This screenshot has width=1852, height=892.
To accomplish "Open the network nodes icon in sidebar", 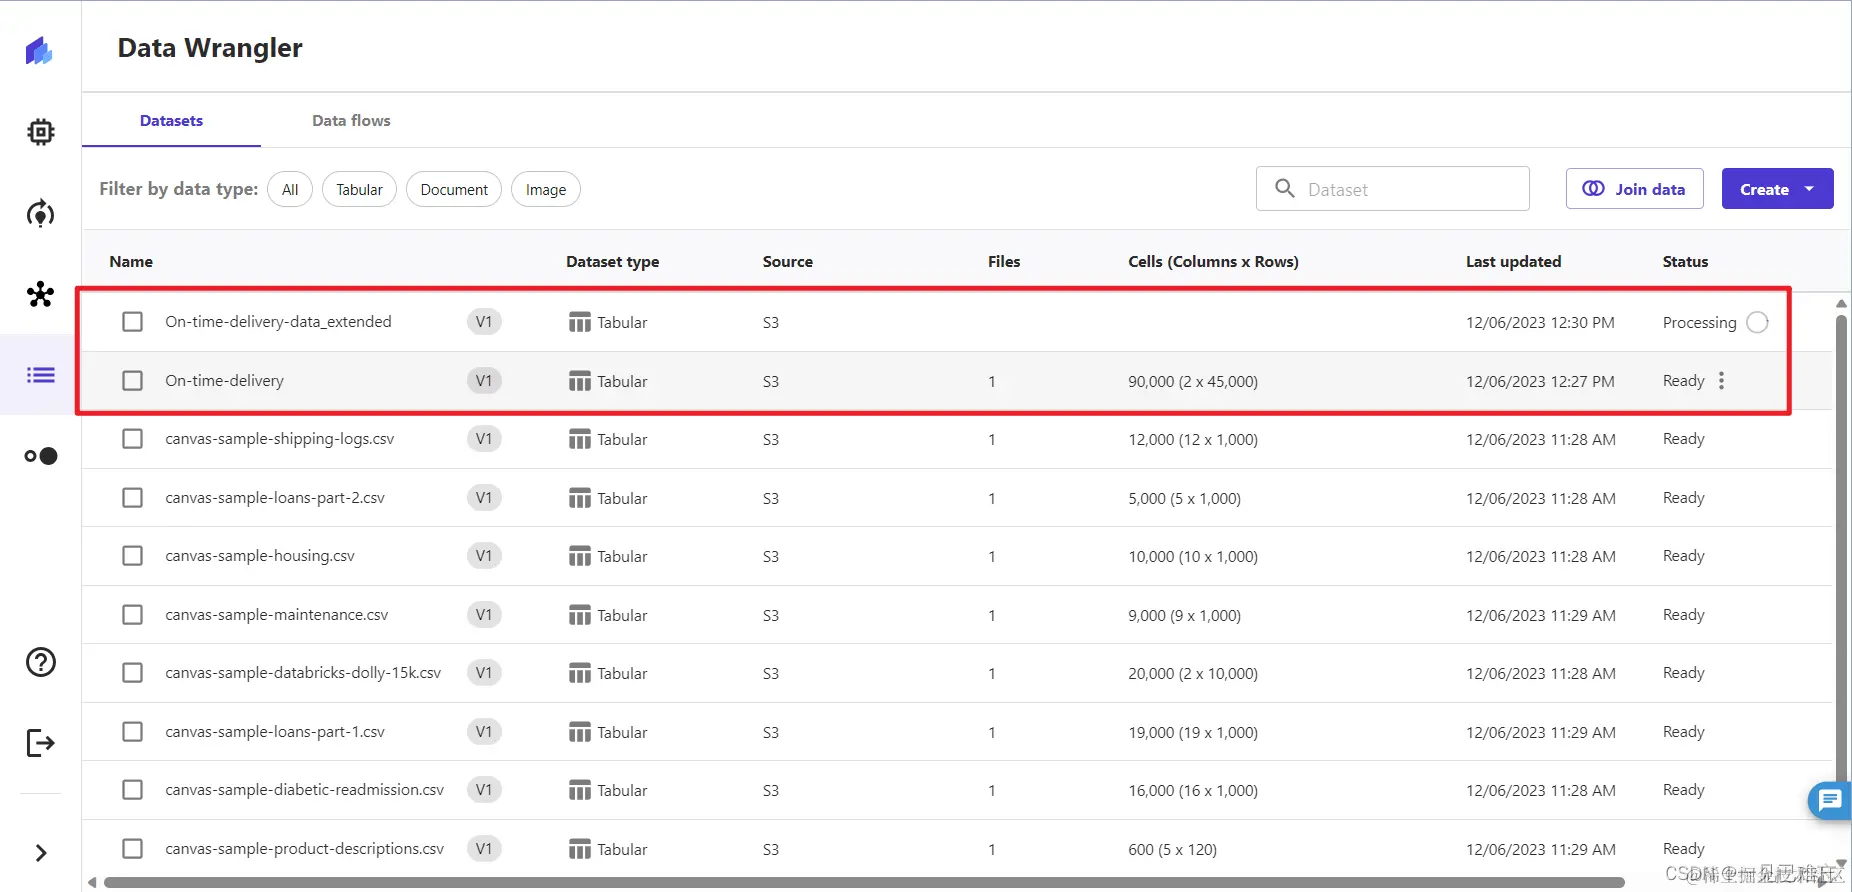I will coord(40,294).
